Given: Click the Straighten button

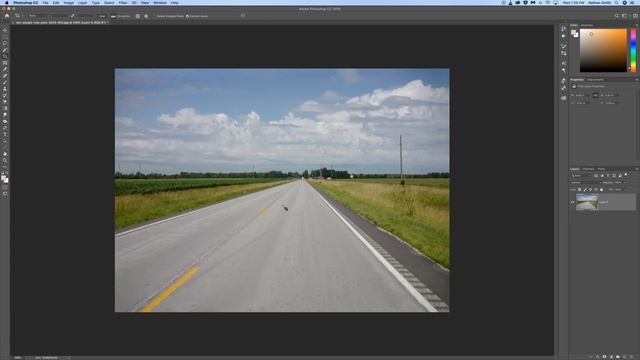Looking at the screenshot, I should 121,16.
